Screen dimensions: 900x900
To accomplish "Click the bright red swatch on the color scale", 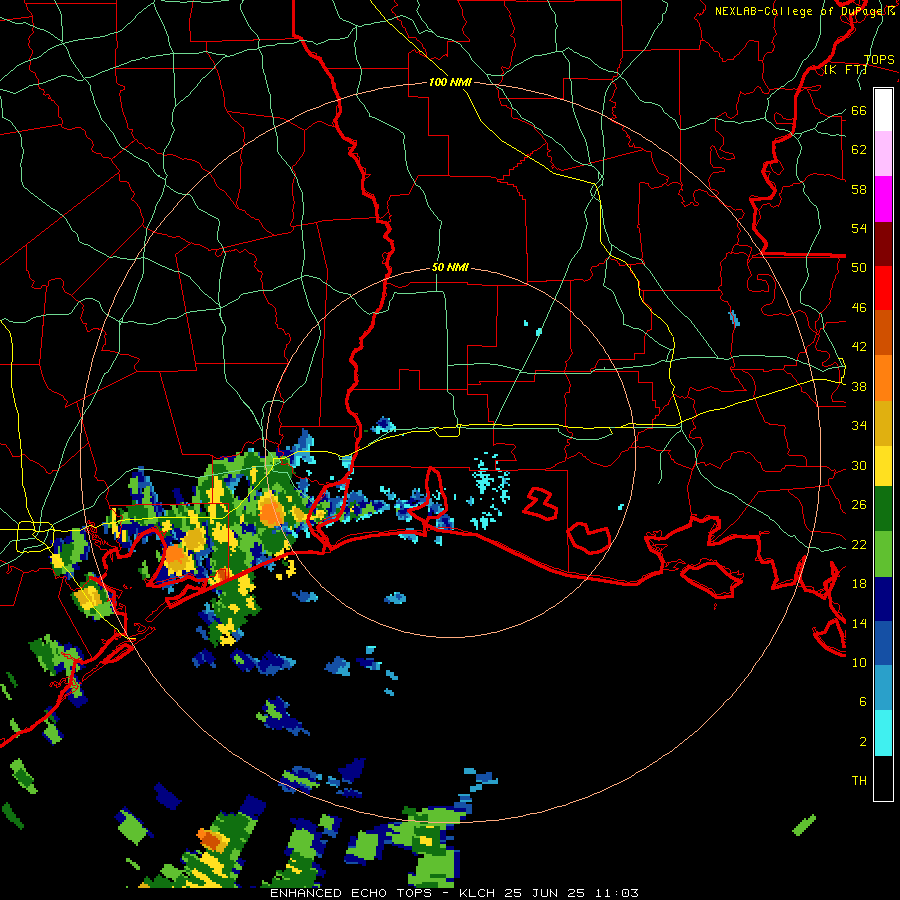I will click(x=883, y=288).
